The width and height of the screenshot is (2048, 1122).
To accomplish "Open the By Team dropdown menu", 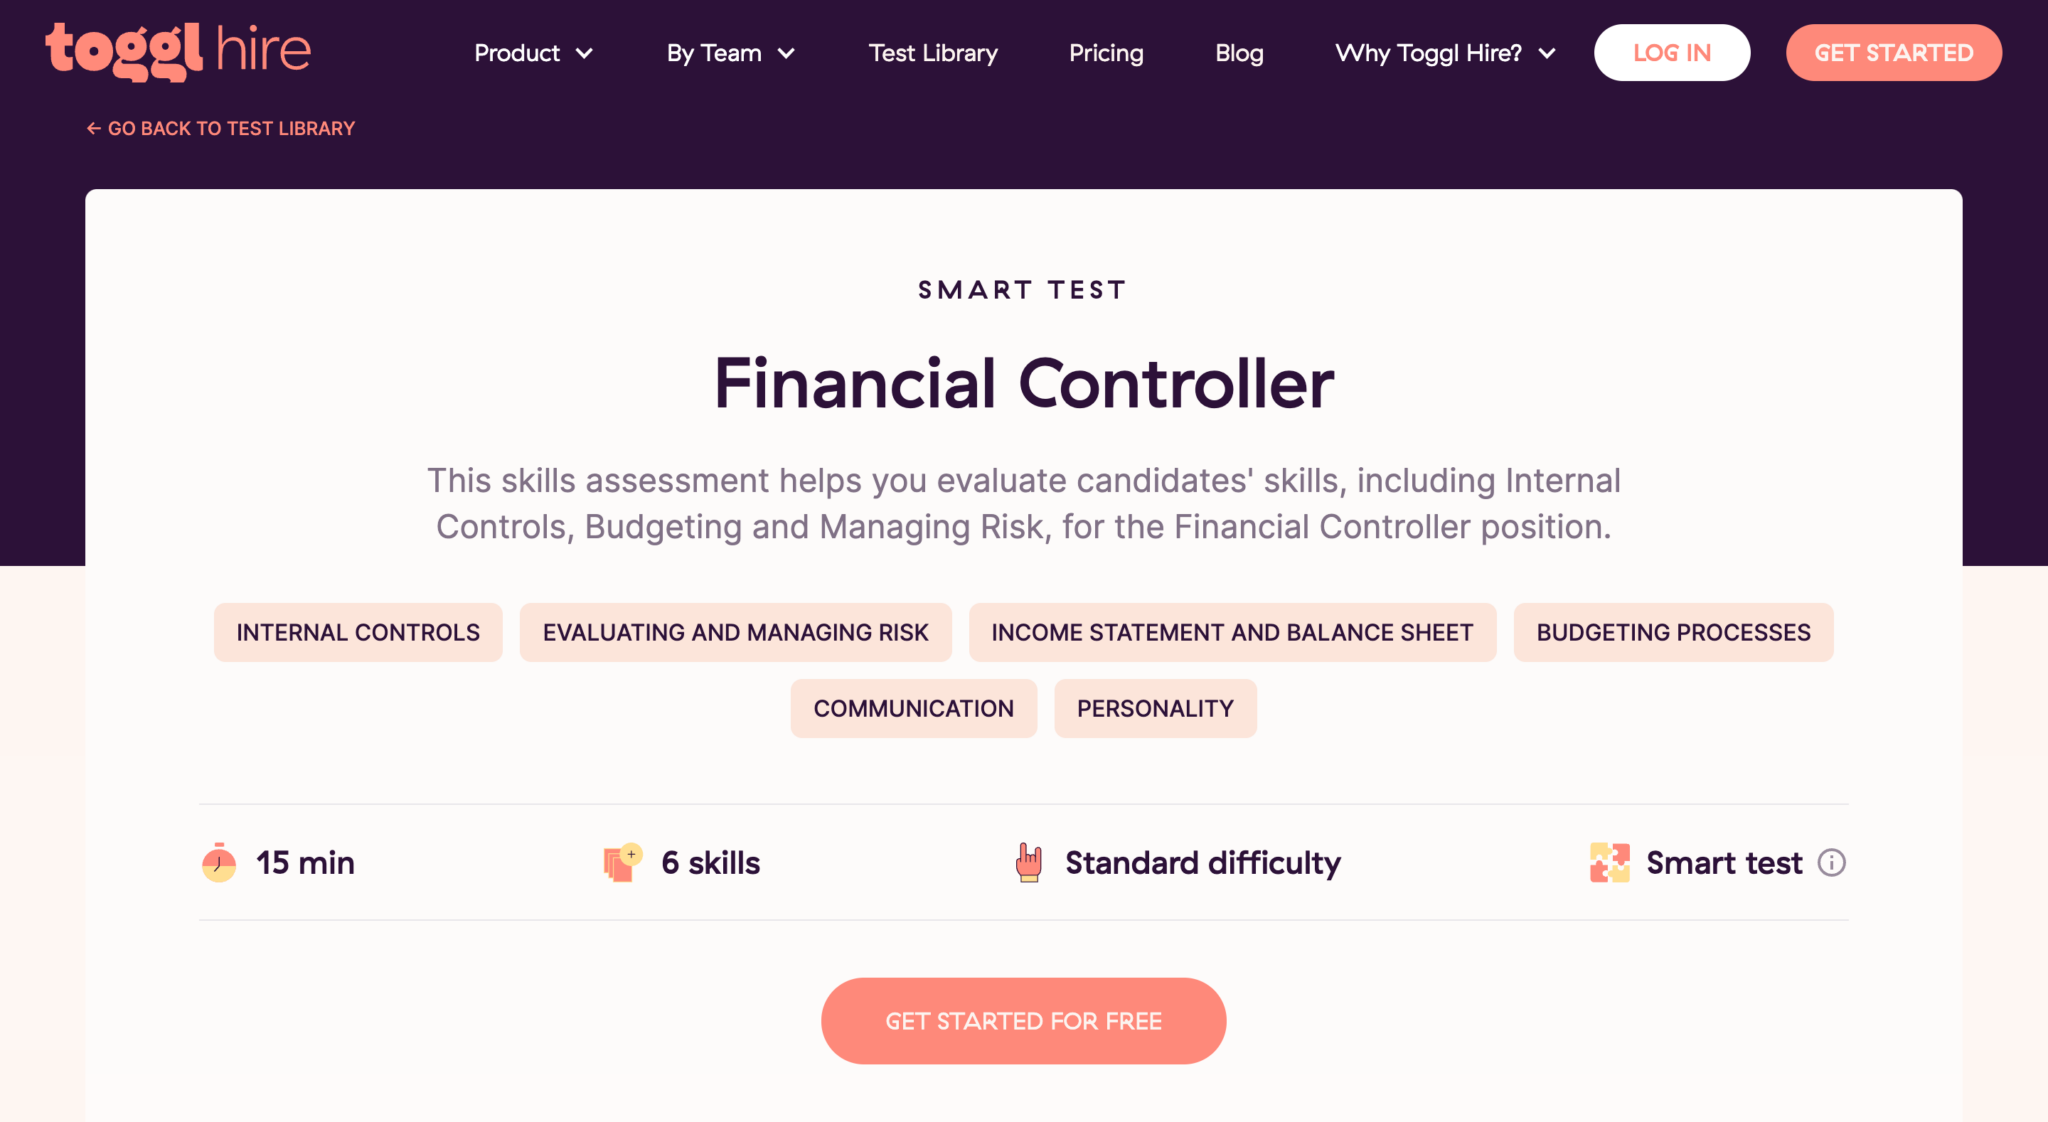I will click(x=730, y=53).
